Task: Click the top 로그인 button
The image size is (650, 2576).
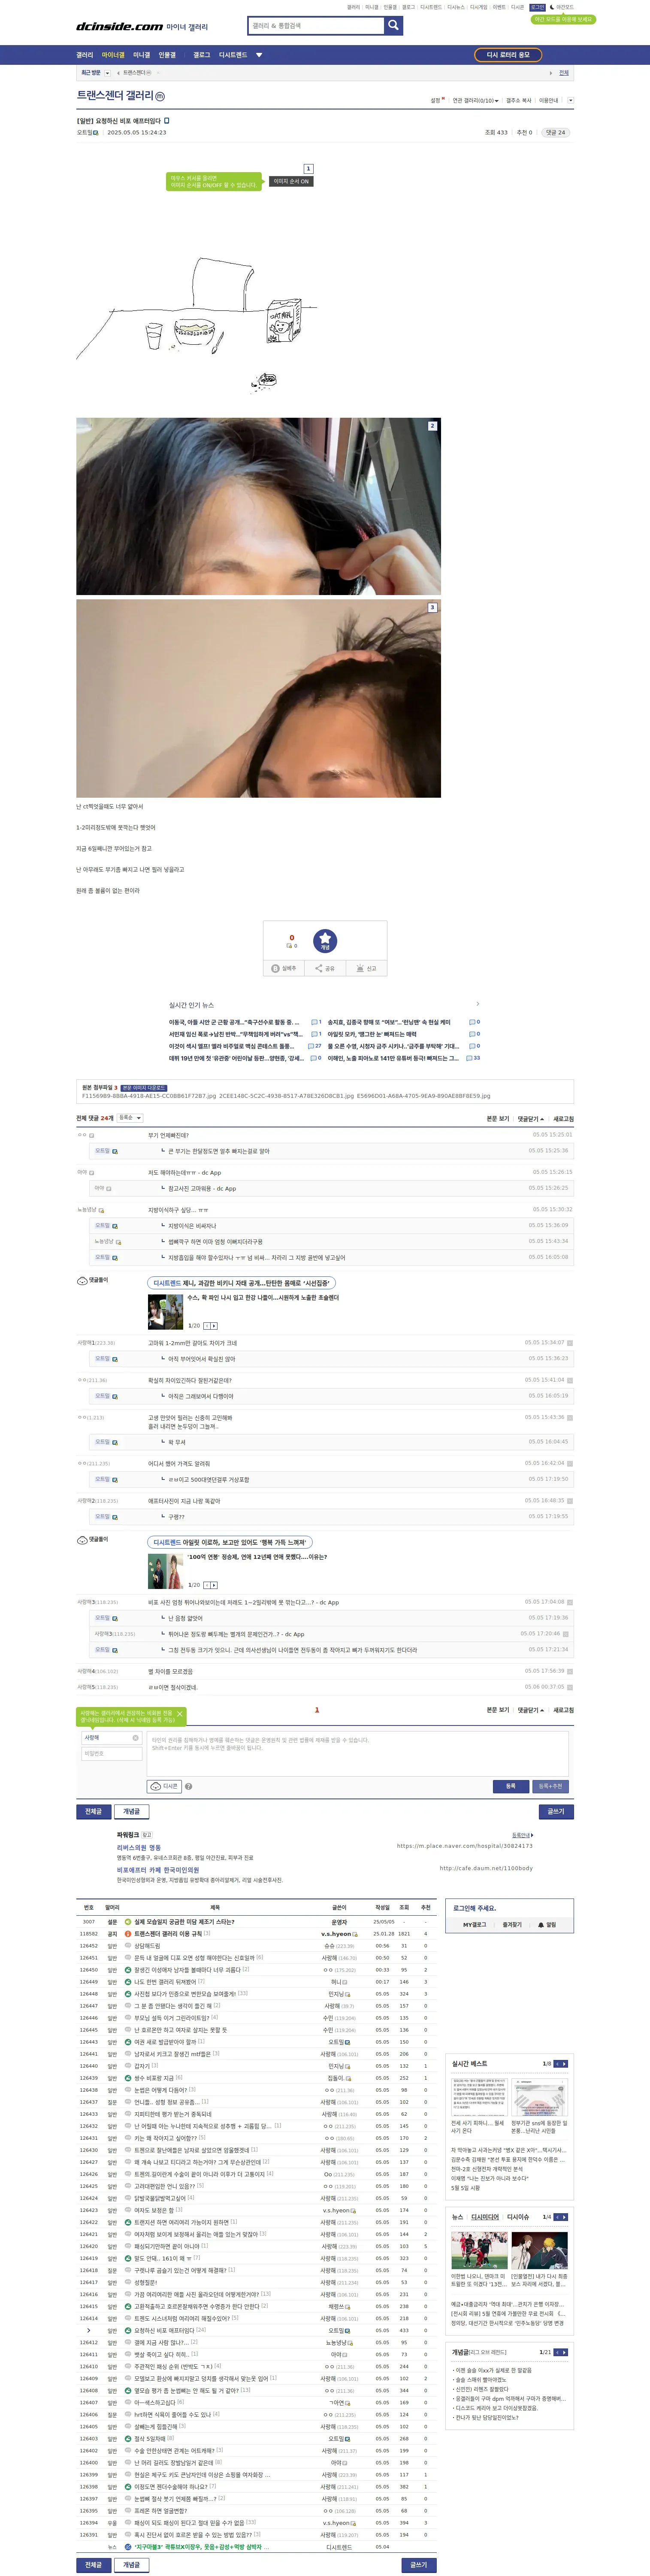Action: 538,7
